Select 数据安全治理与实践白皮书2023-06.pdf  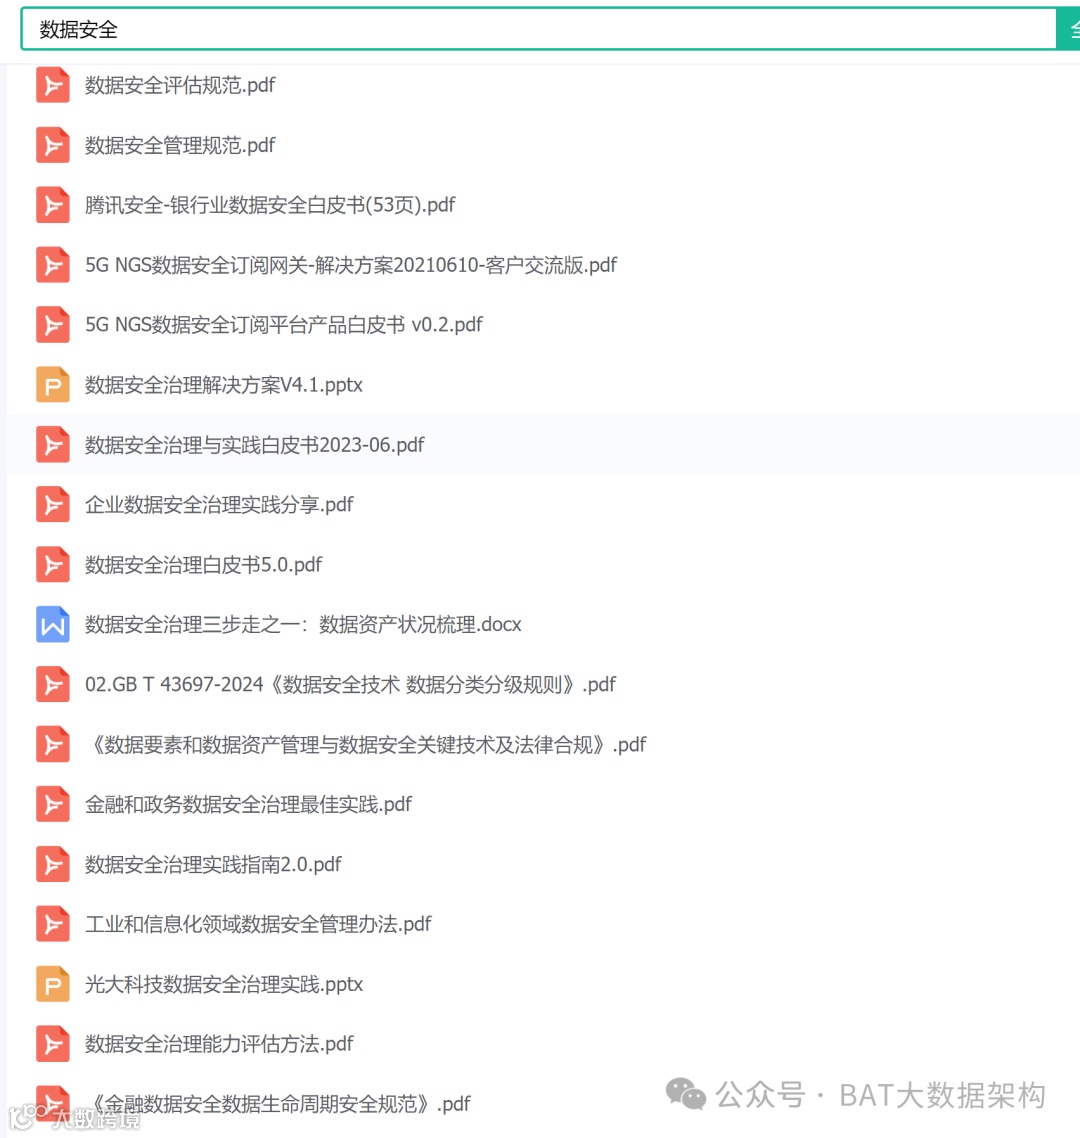(x=255, y=445)
